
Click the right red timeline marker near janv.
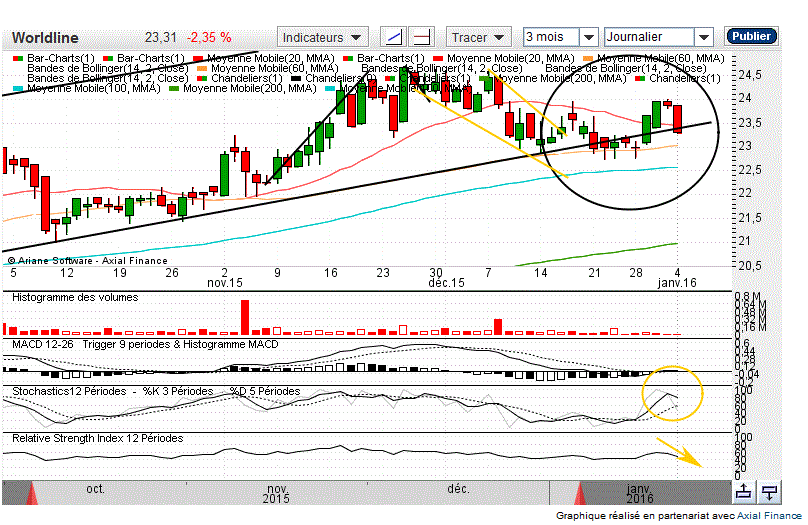click(x=580, y=494)
